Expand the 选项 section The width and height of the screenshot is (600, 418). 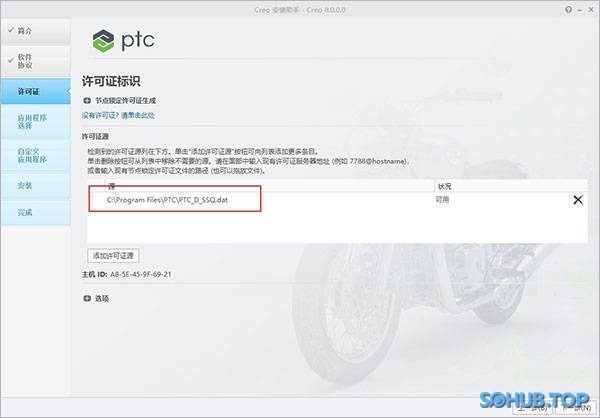coord(87,298)
